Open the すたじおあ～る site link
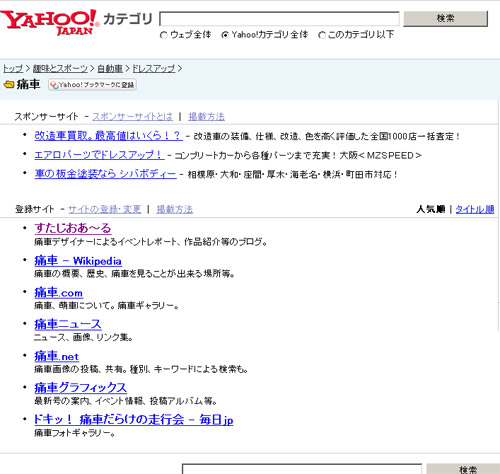 click(73, 228)
